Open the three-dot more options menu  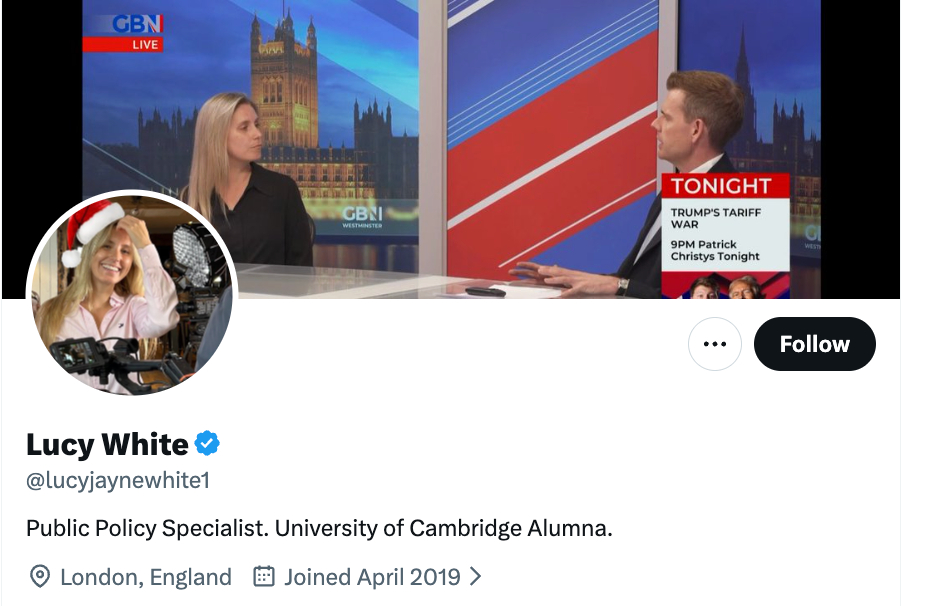(714, 344)
